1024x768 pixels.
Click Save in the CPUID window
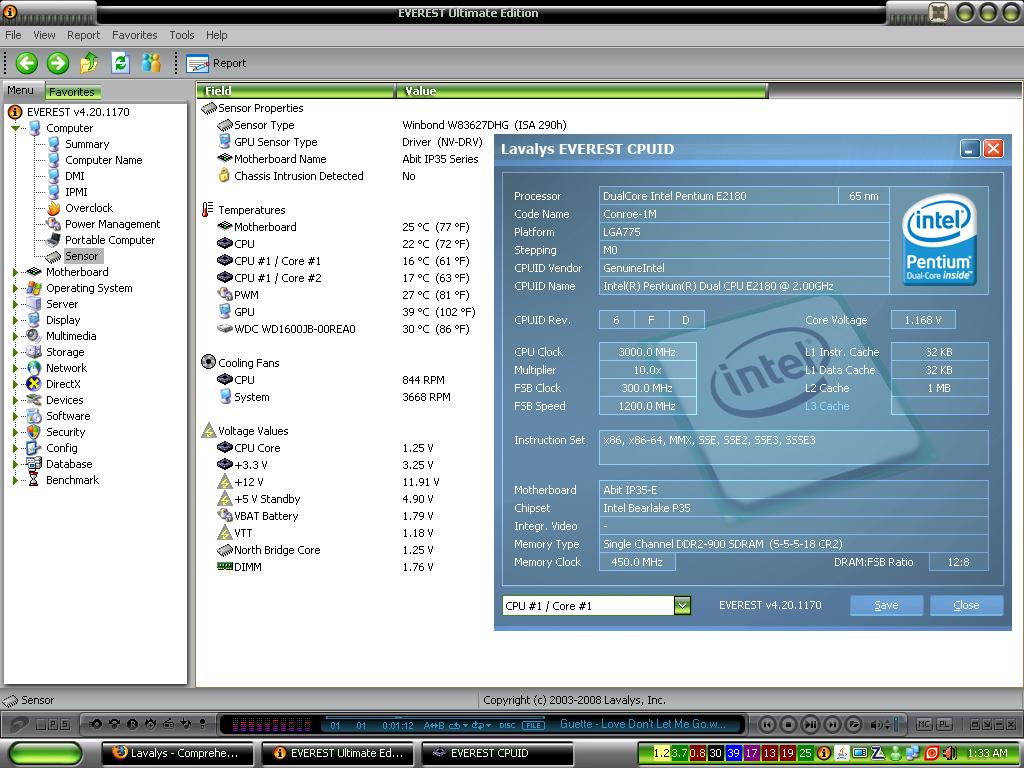tap(886, 605)
